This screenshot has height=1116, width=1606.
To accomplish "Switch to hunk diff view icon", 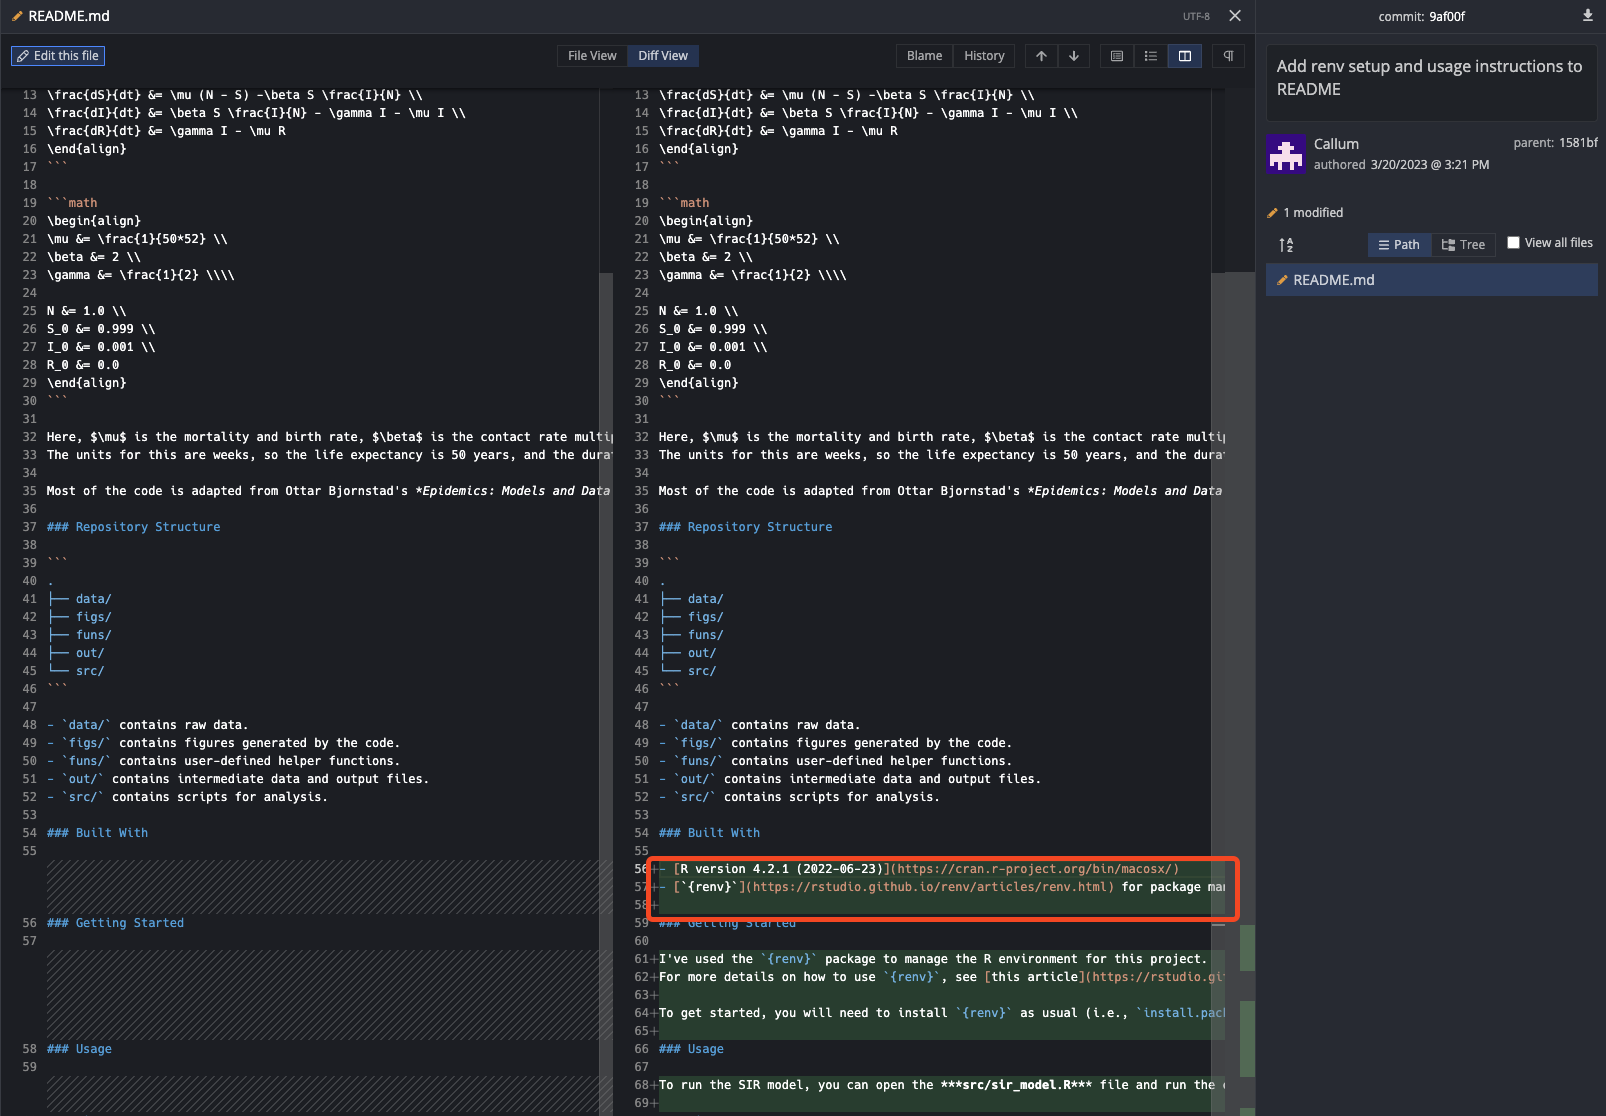I will click(1117, 56).
